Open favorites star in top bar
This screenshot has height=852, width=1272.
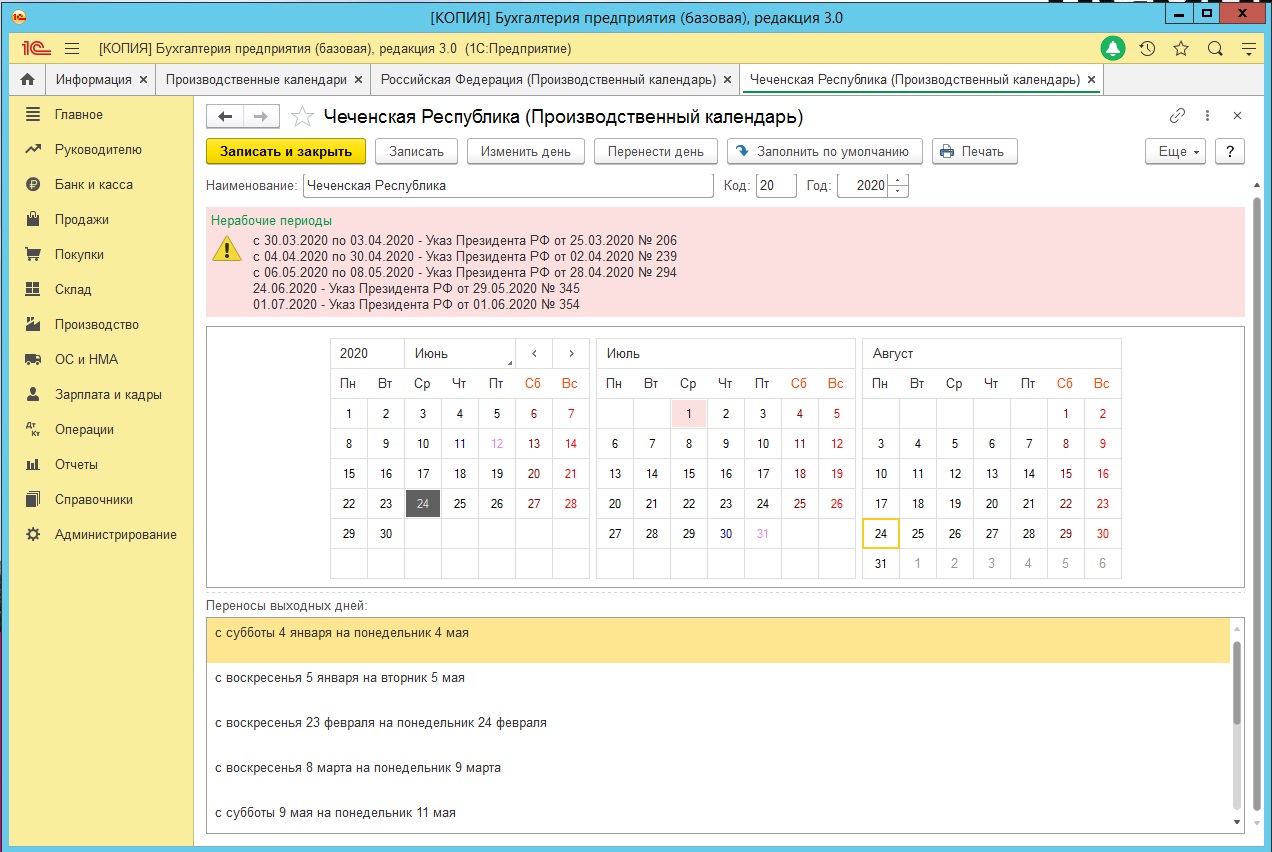coord(1181,48)
